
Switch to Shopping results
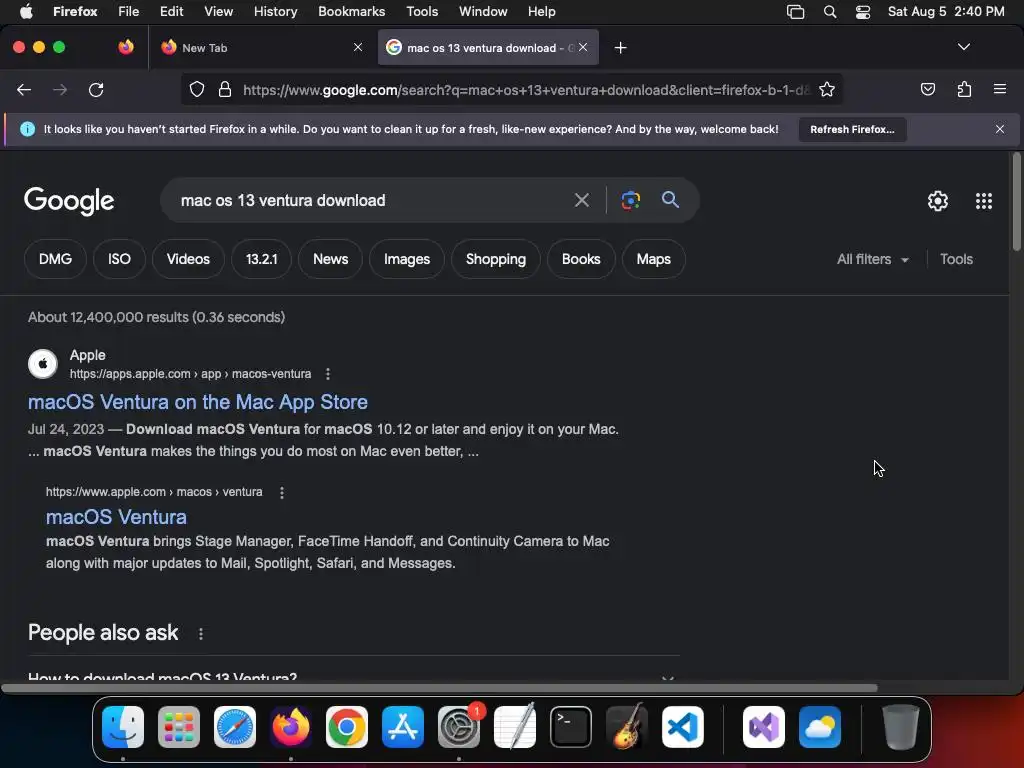[x=496, y=259]
